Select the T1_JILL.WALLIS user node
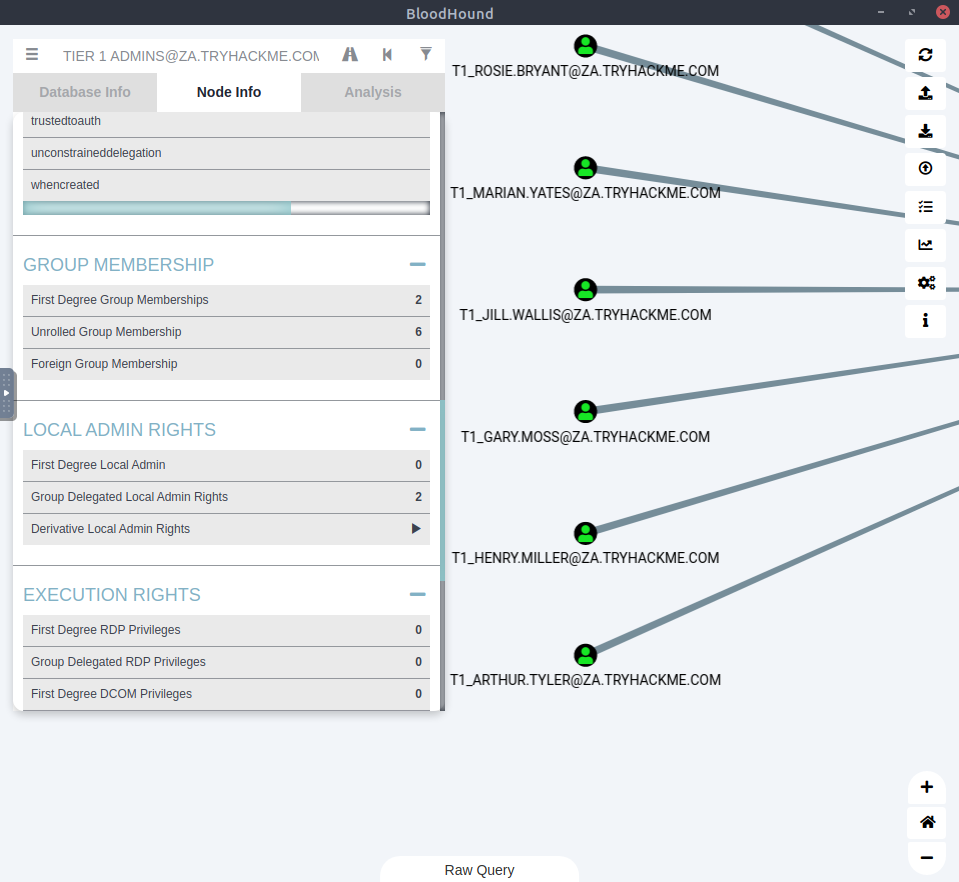 (585, 289)
